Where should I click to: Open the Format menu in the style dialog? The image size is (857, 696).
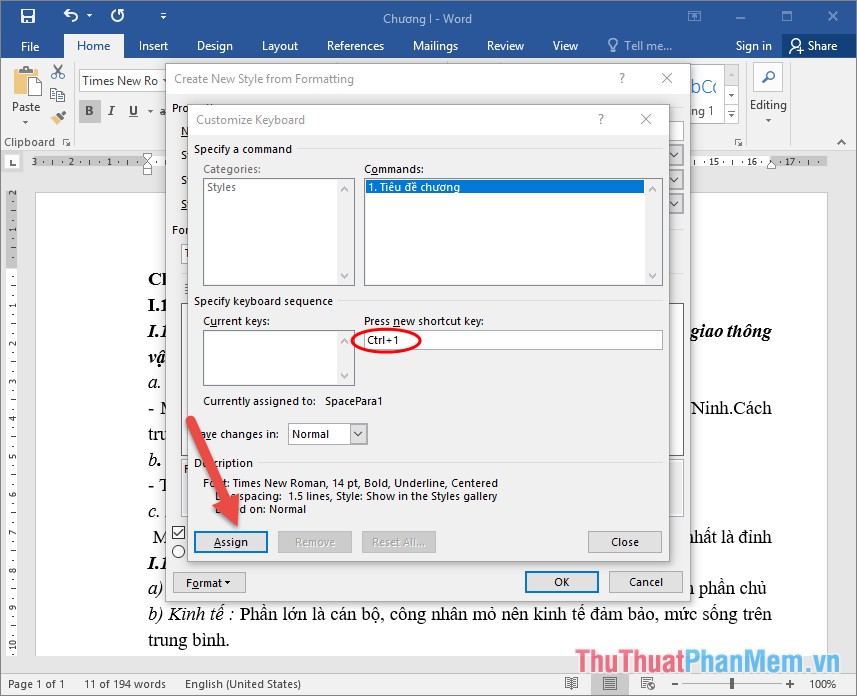point(208,582)
